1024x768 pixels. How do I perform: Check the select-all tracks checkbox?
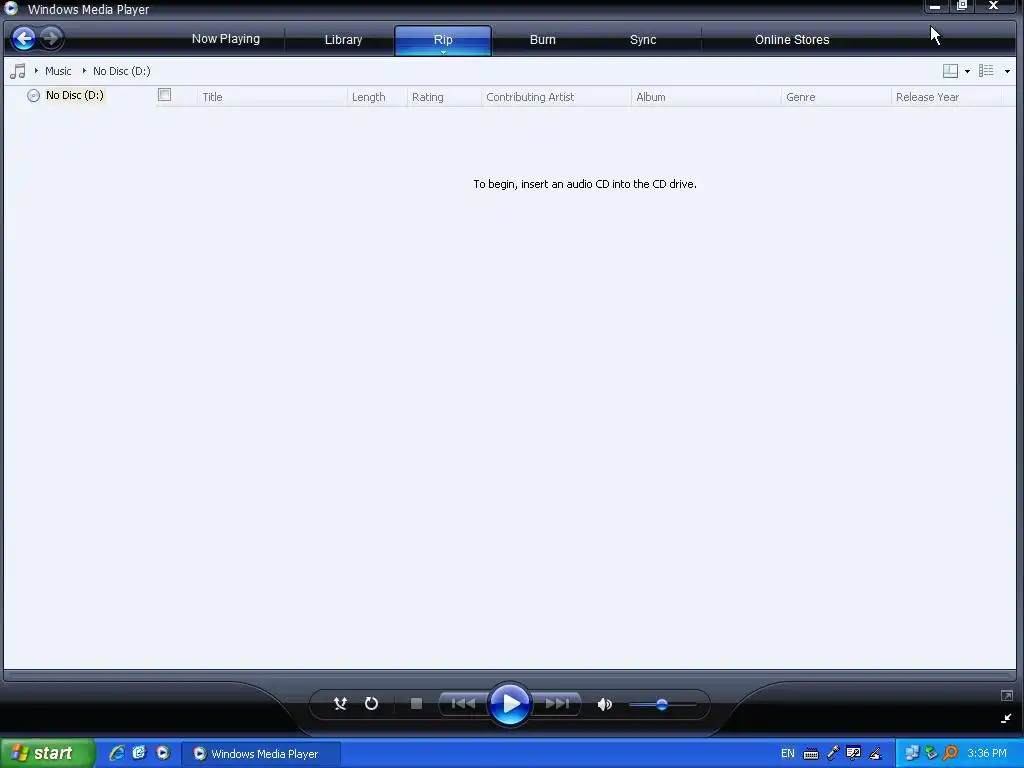point(165,95)
